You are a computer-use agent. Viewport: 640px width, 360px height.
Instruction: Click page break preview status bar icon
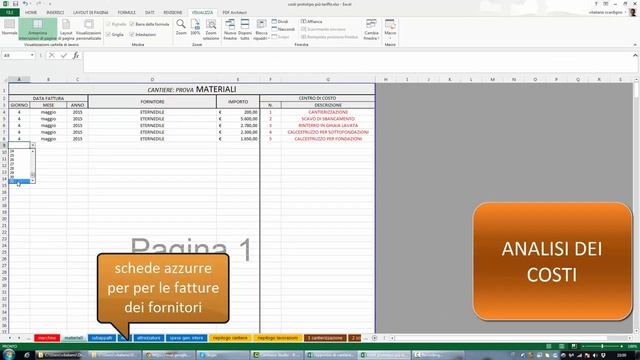[x=574, y=347]
